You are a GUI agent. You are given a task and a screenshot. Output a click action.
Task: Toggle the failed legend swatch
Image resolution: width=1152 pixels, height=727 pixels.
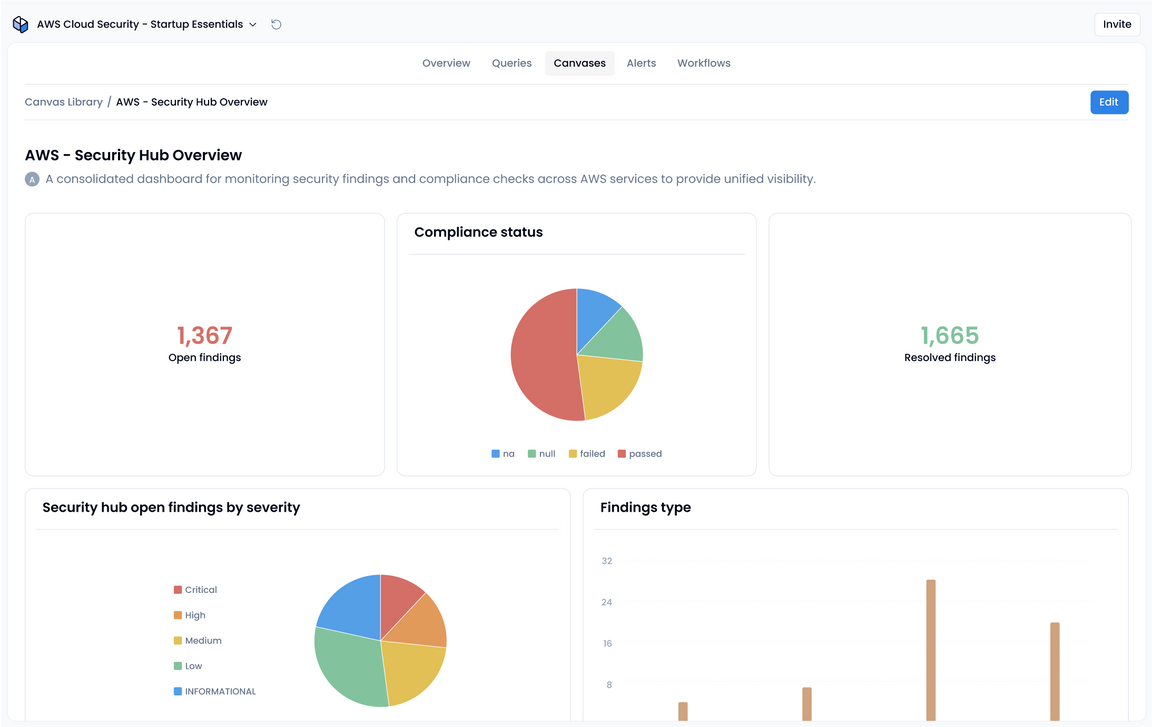pyautogui.click(x=573, y=454)
